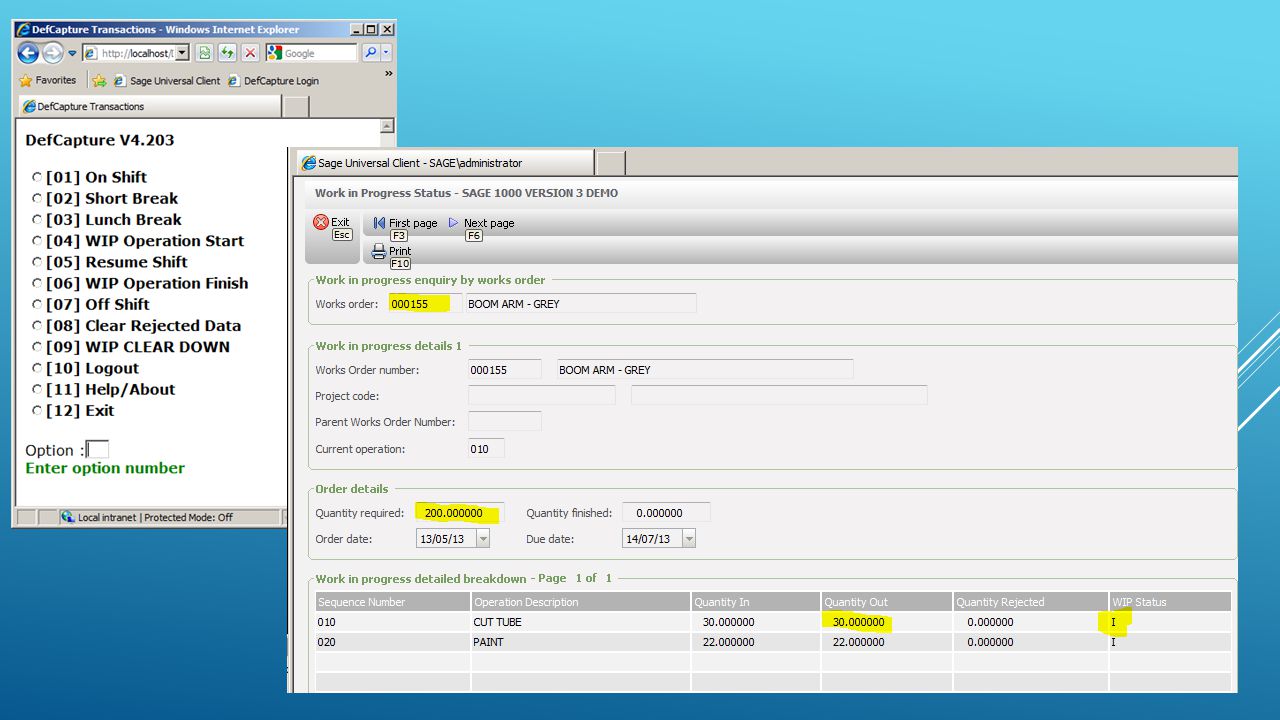1280x720 pixels.
Task: Choose [04] WIP Operation Start
Action: (37, 241)
